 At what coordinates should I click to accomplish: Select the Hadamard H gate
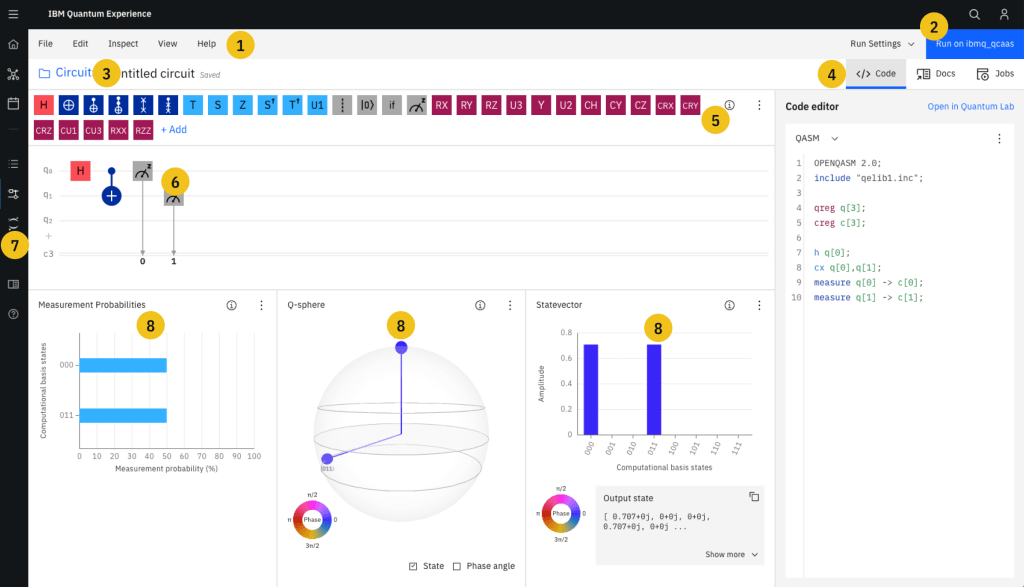pyautogui.click(x=43, y=104)
